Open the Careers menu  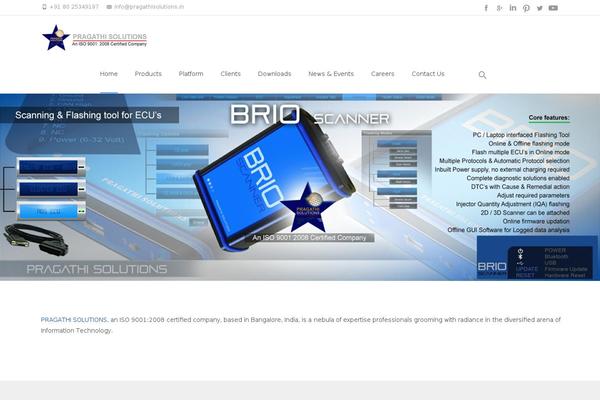pyautogui.click(x=382, y=74)
